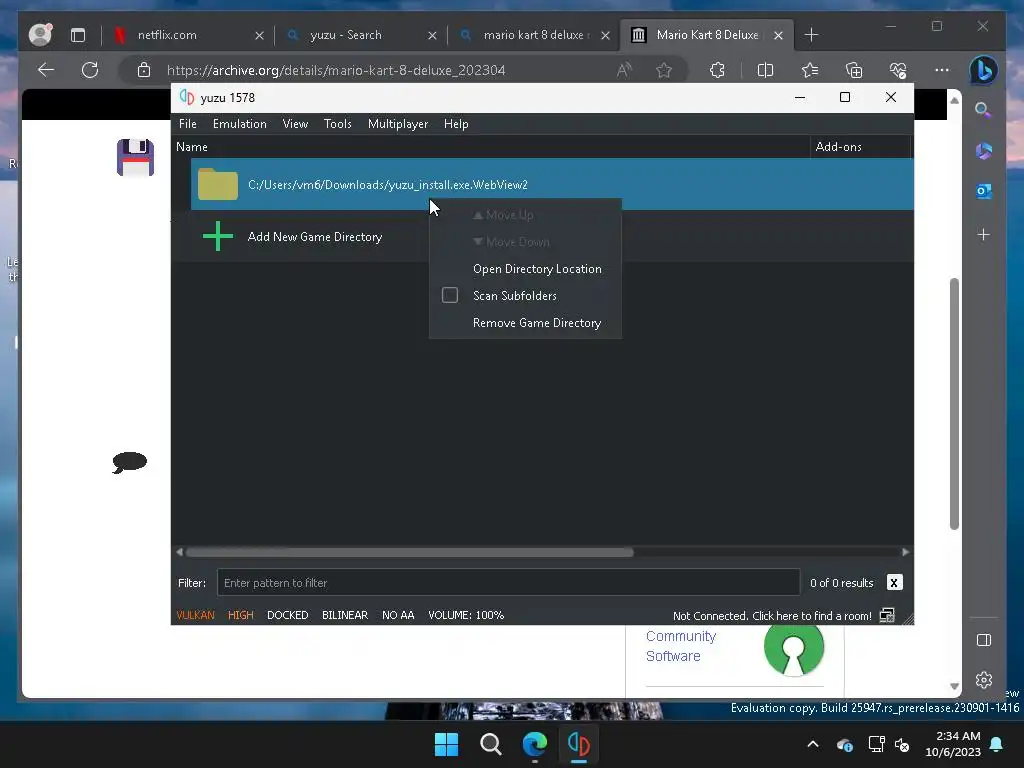This screenshot has width=1024, height=768.
Task: Open the tab actions menu icon
Action: point(78,35)
